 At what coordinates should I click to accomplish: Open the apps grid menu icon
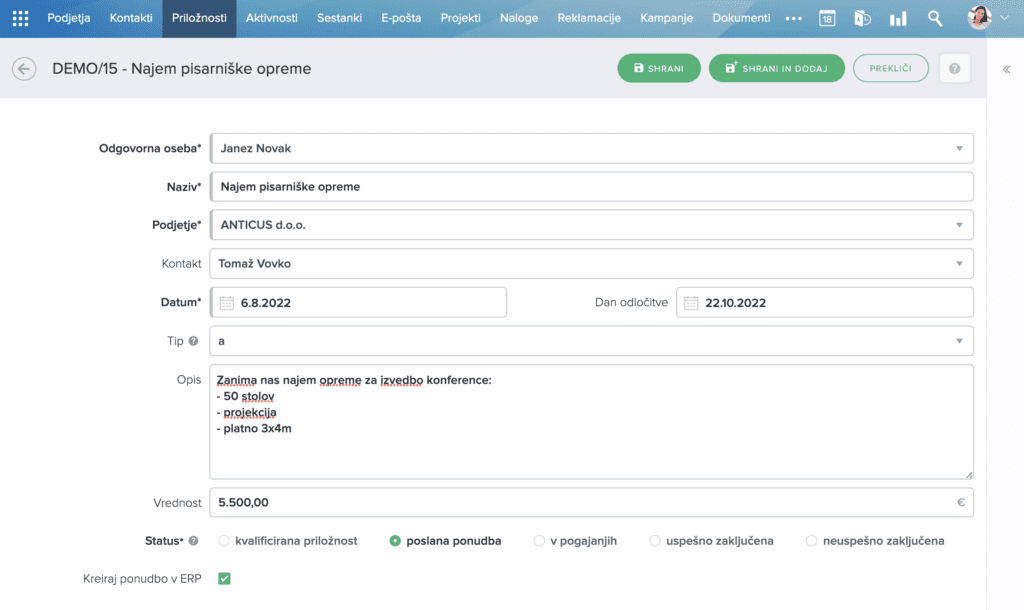[20, 18]
